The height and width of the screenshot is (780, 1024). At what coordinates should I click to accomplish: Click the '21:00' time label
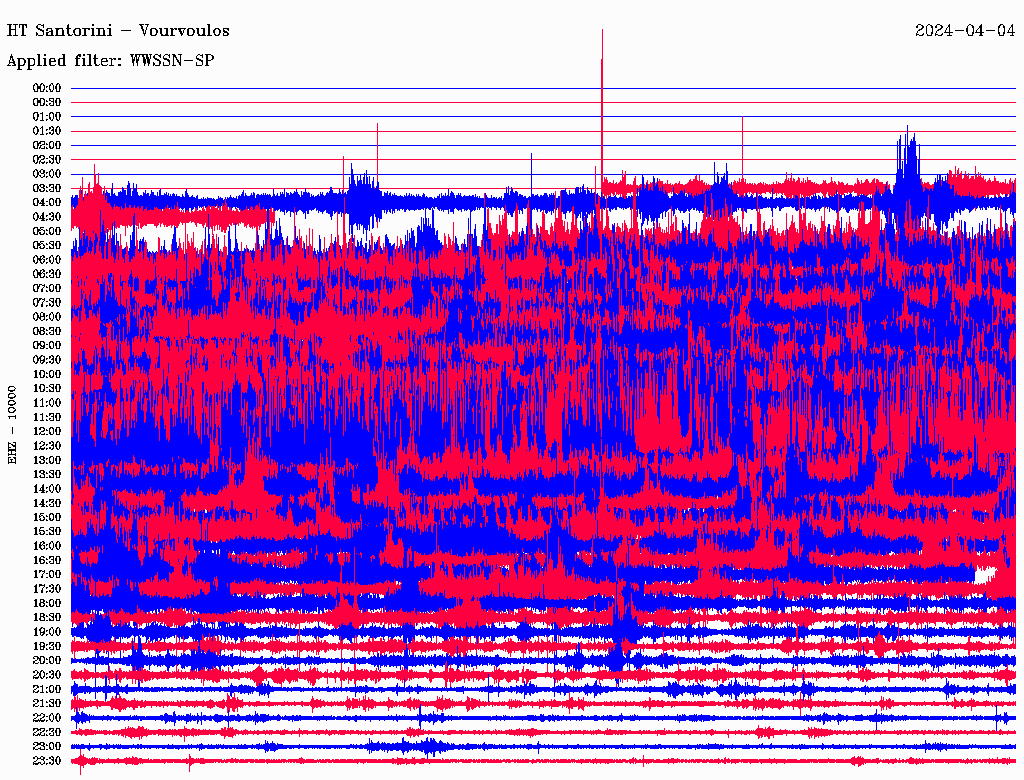point(47,689)
